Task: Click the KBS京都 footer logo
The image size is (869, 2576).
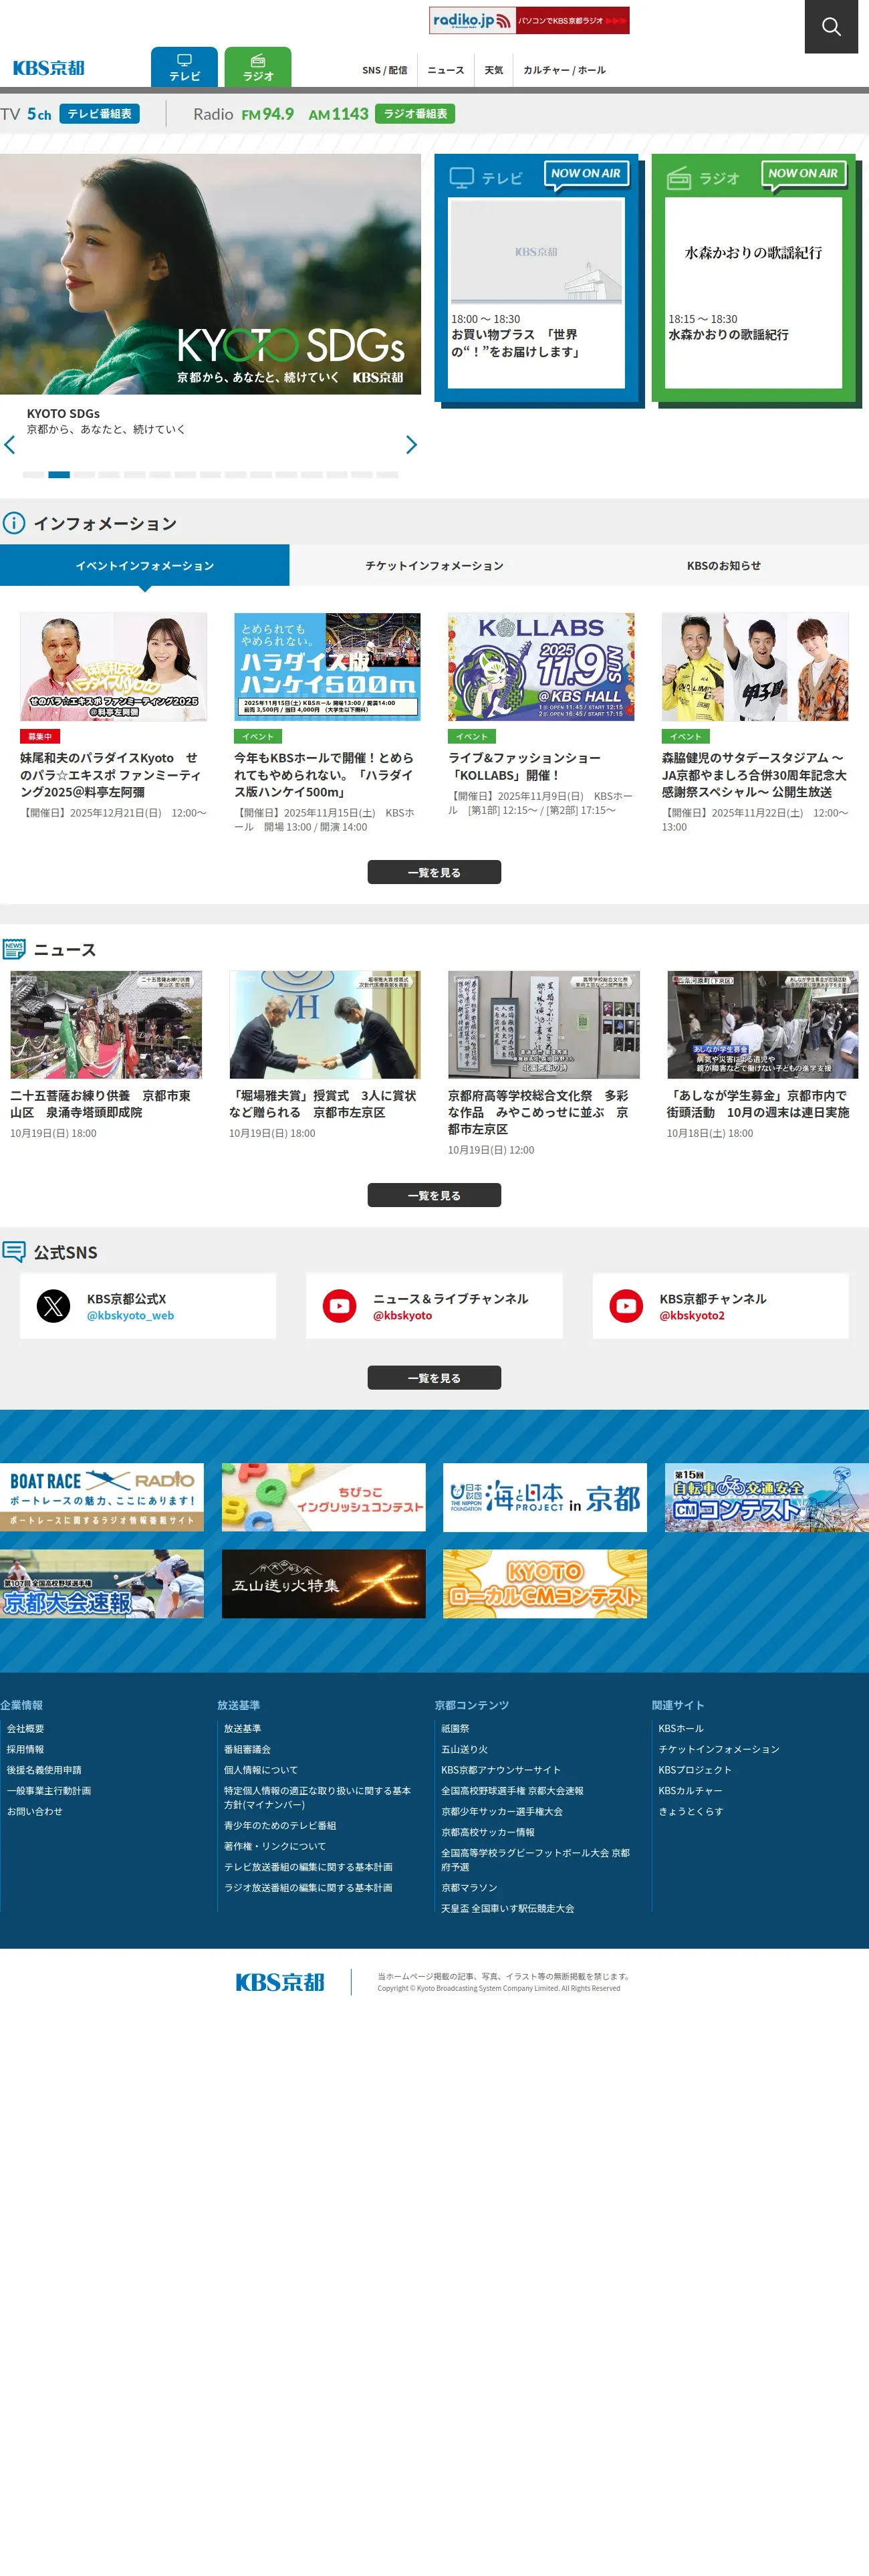Action: coord(280,1982)
